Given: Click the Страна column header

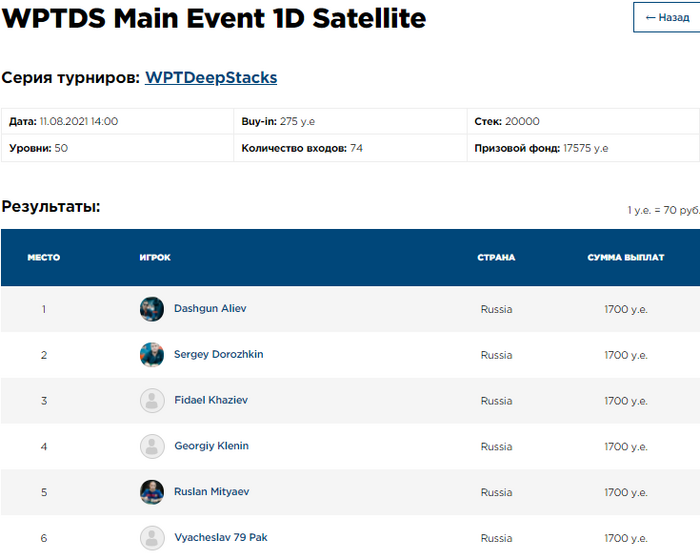Looking at the screenshot, I should tap(496, 258).
